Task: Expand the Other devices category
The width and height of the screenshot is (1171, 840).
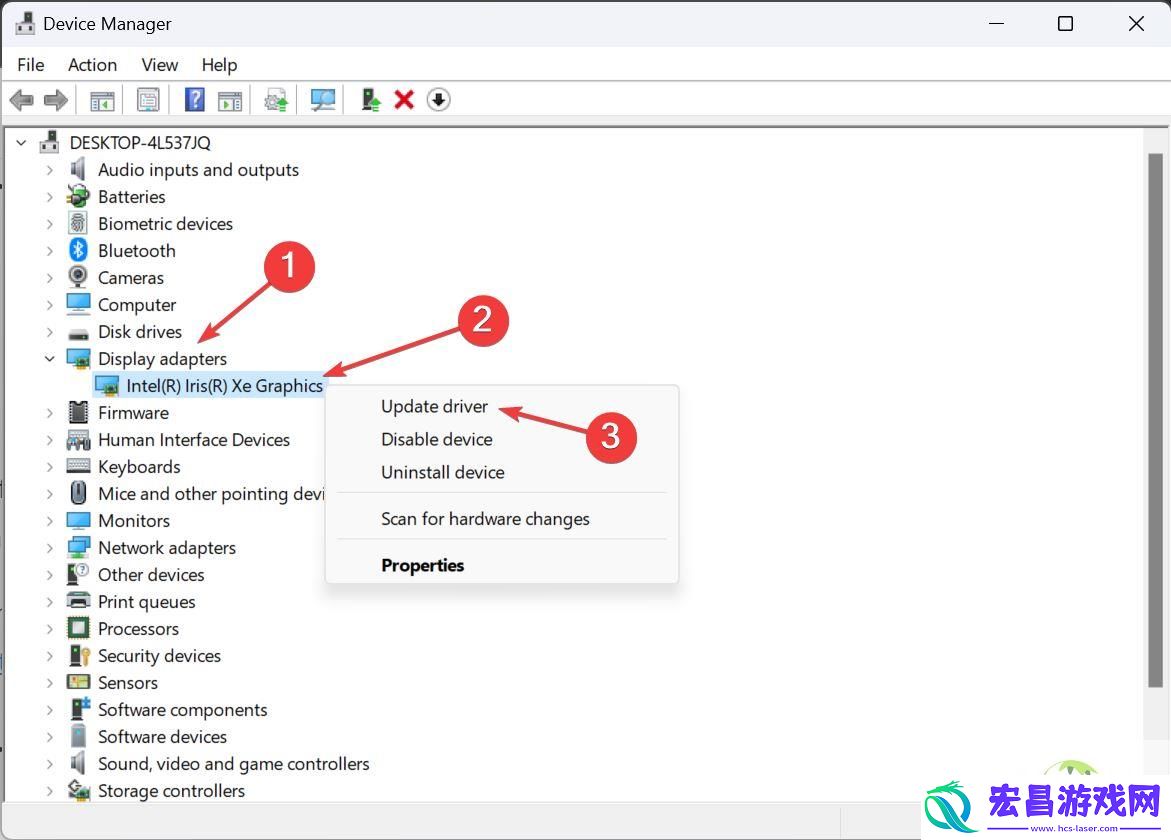Action: (x=49, y=574)
